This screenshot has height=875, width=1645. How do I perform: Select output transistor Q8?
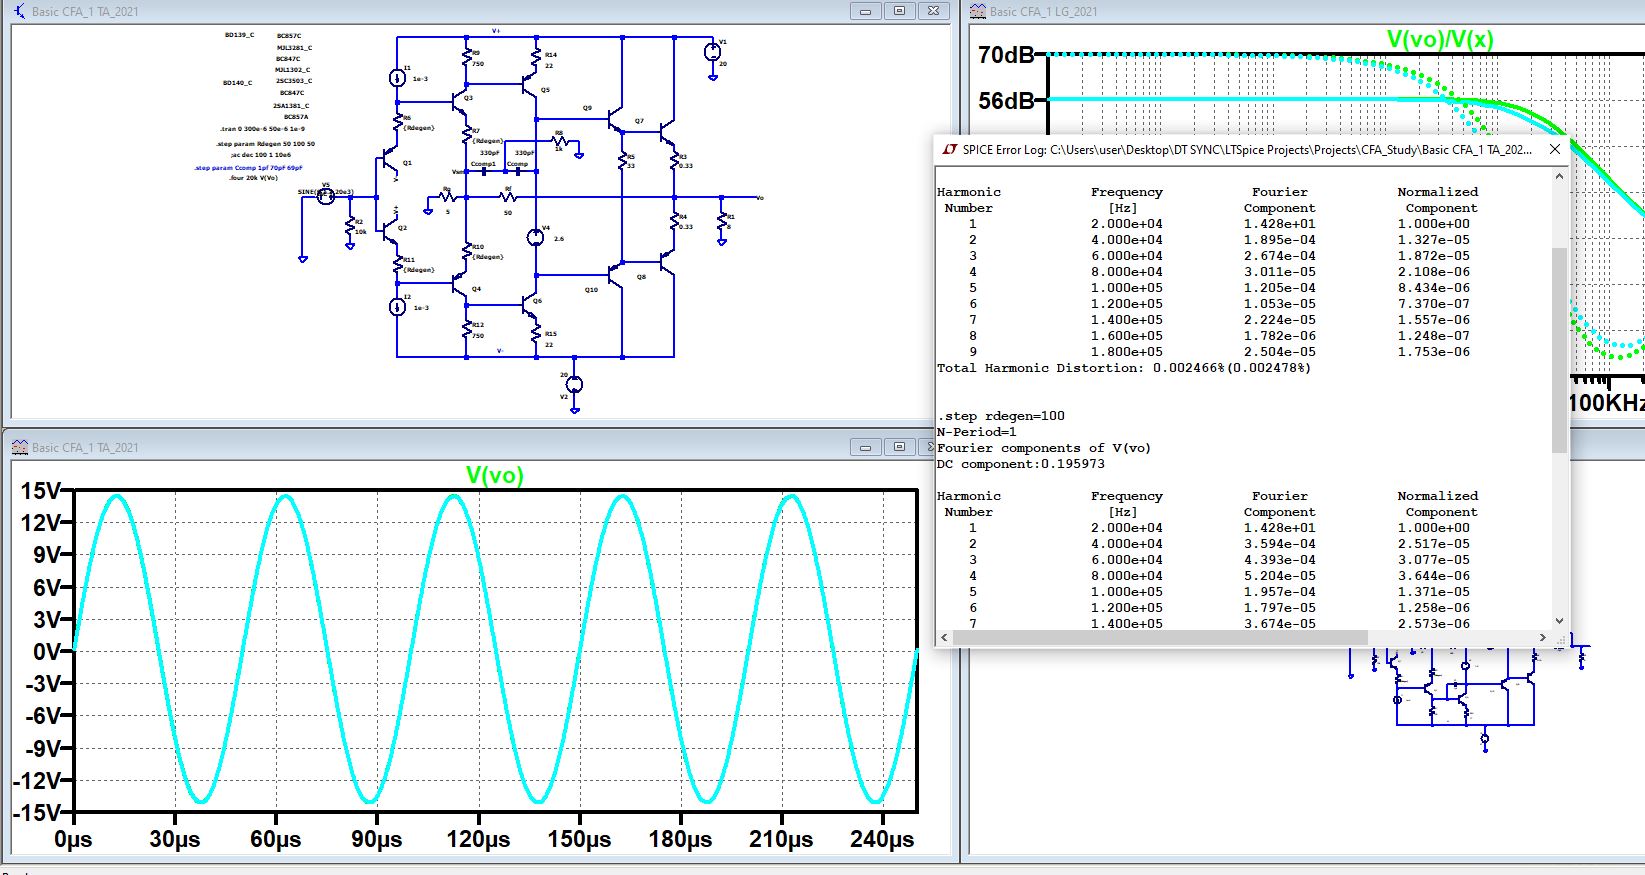click(666, 260)
